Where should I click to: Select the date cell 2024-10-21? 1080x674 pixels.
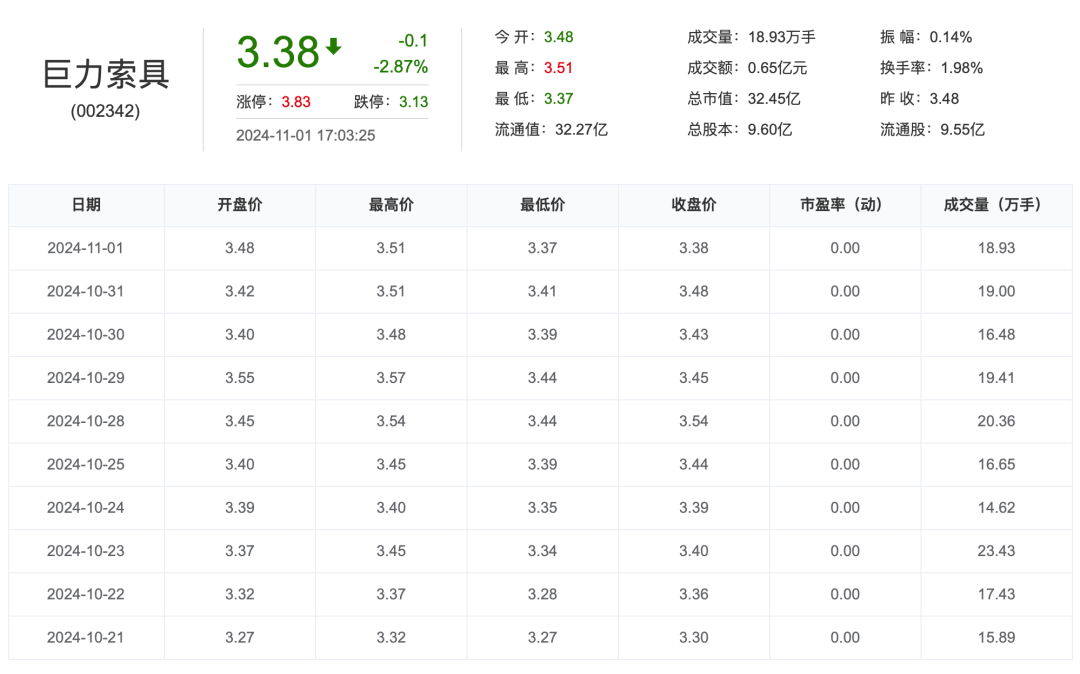85,638
